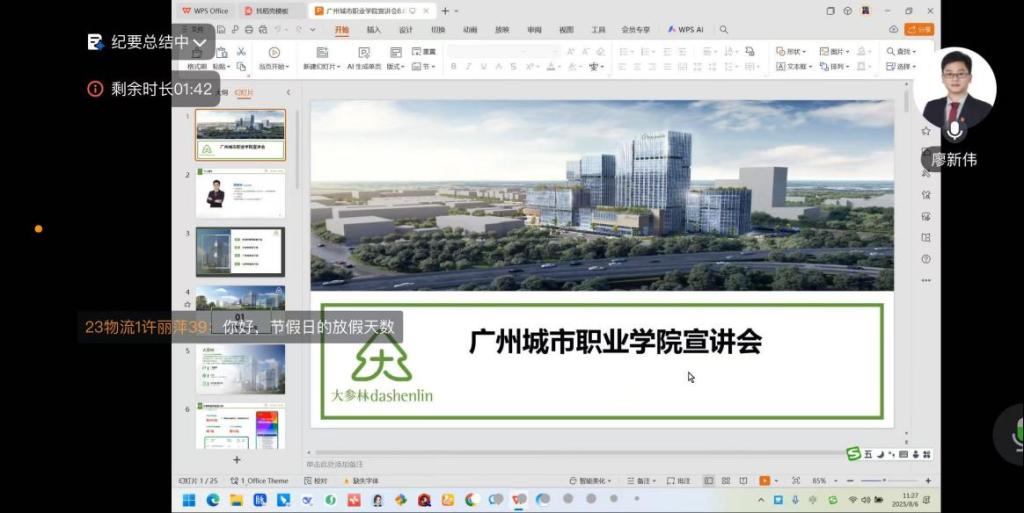
Task: Open the 工具 (Tools) ribbon tab
Action: 598,30
